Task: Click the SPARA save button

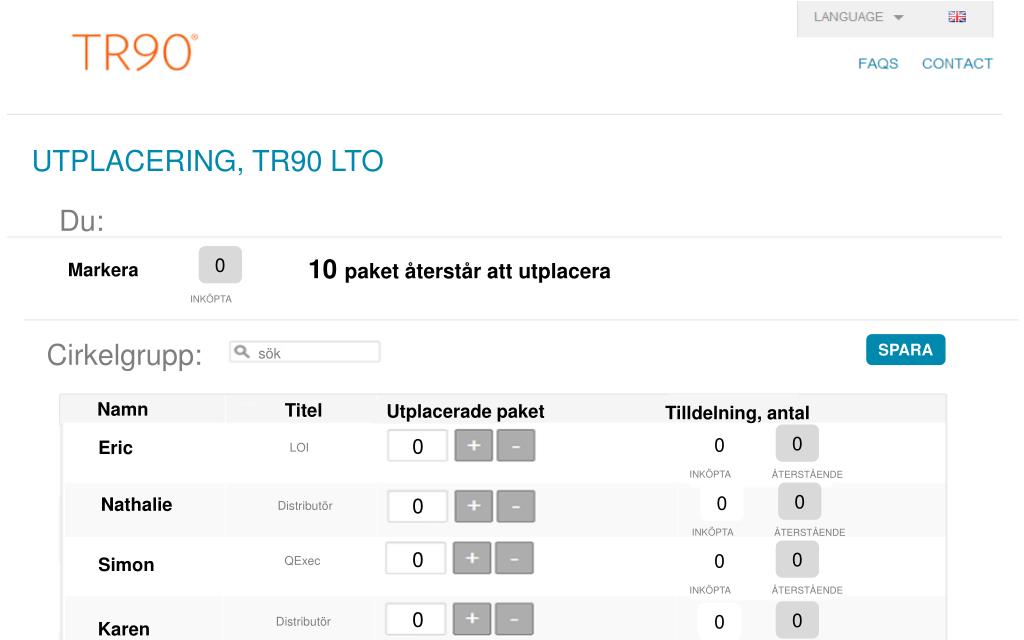Action: [x=905, y=349]
